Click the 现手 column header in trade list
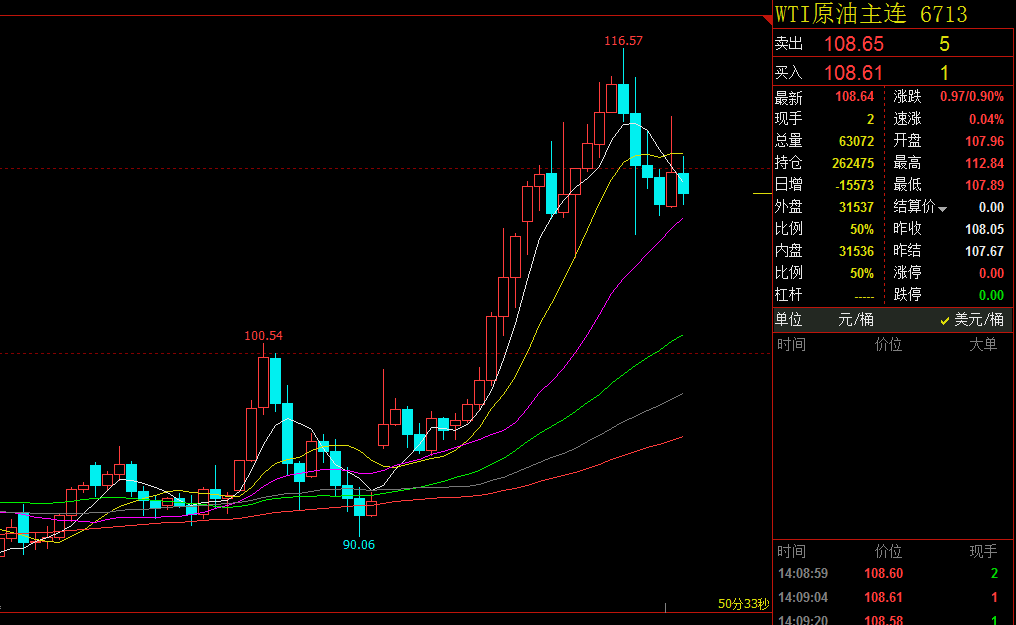Image resolution: width=1016 pixels, height=625 pixels. pos(983,551)
